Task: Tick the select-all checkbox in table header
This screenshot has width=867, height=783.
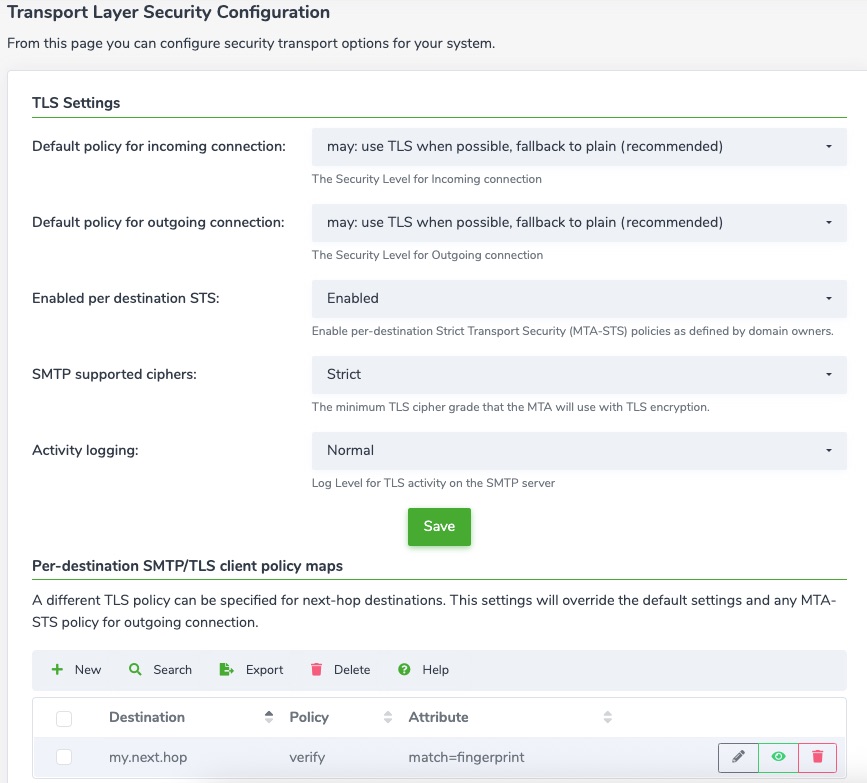Action: (x=64, y=718)
